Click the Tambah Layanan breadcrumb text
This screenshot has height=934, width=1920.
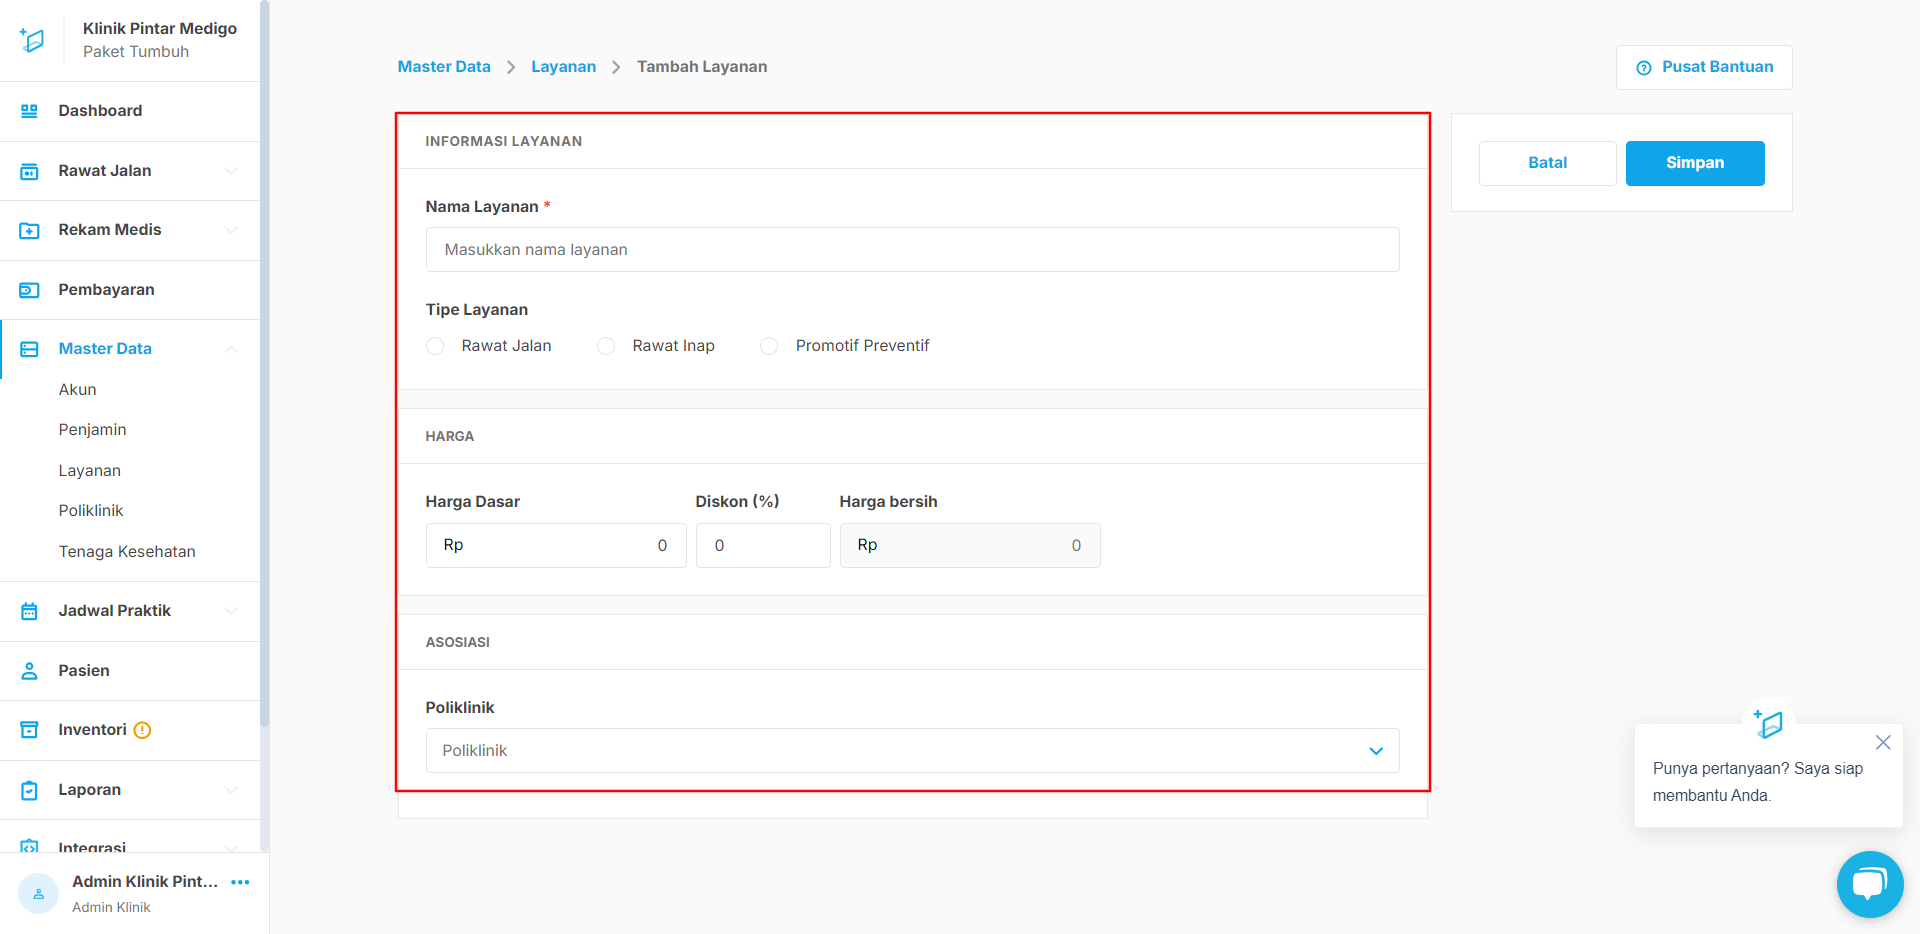tap(702, 67)
